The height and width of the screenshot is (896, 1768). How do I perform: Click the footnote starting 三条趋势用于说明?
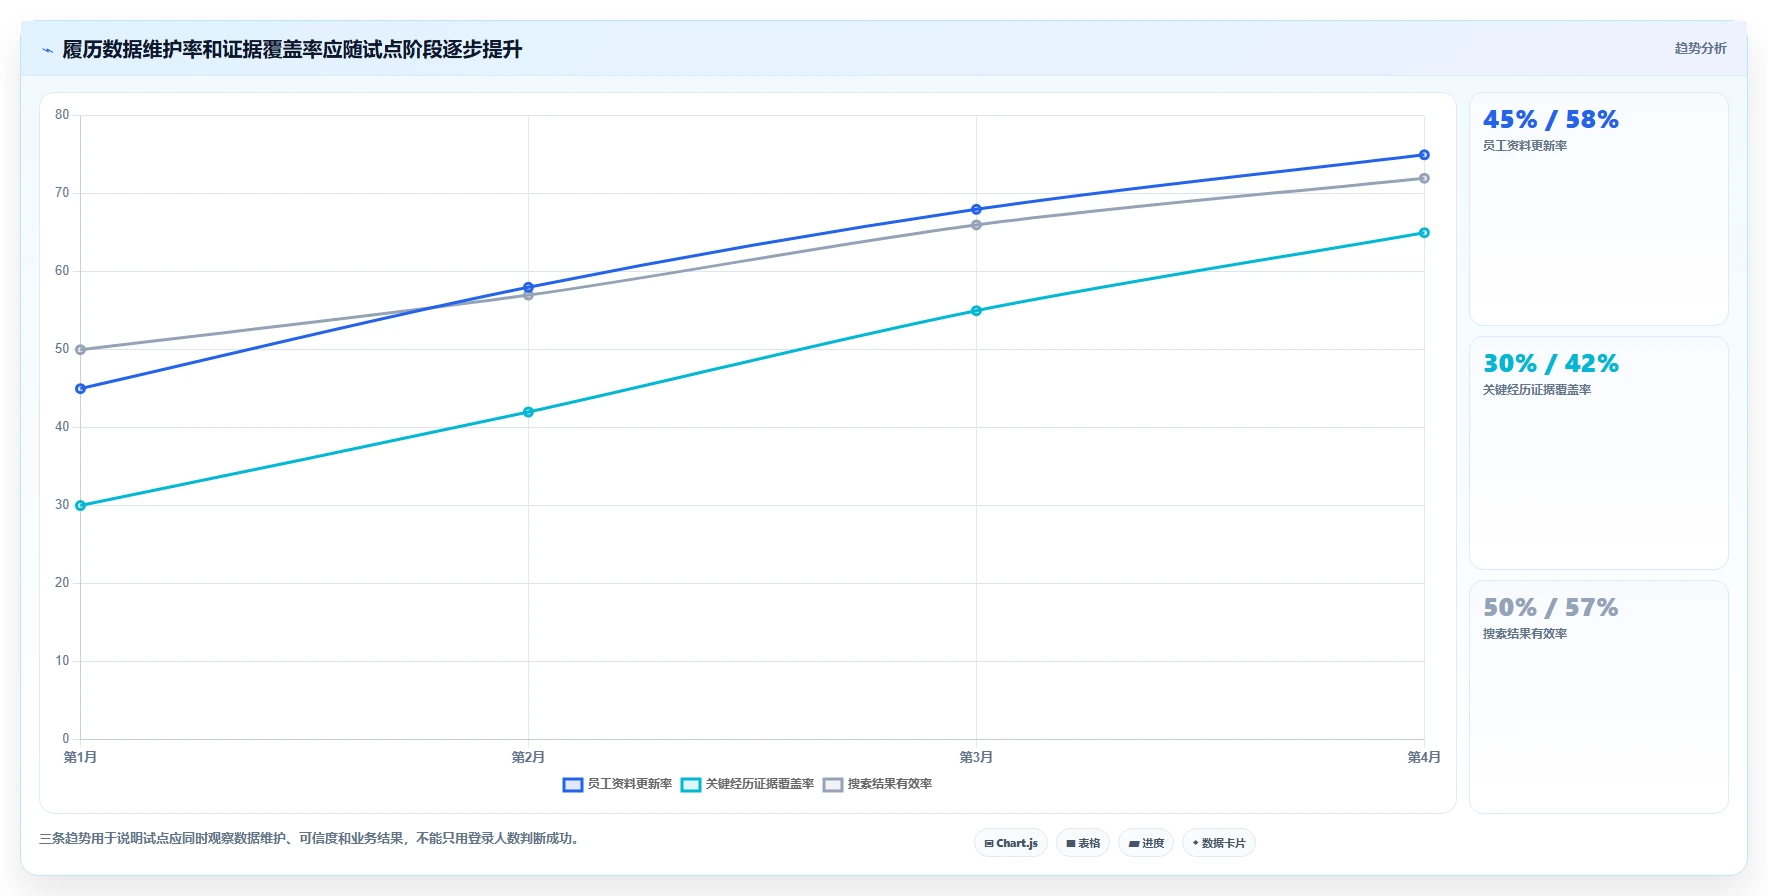pos(311,839)
